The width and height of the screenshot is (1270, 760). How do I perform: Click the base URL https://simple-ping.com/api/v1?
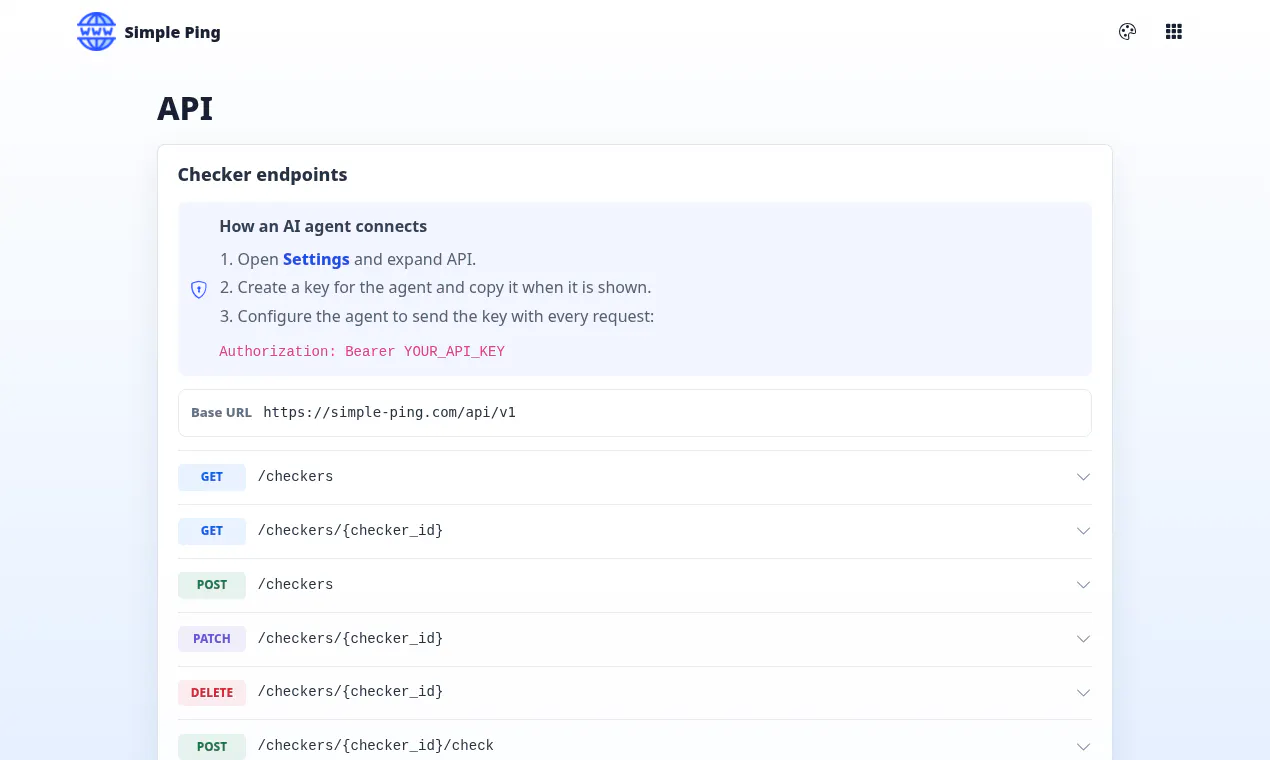pos(390,412)
